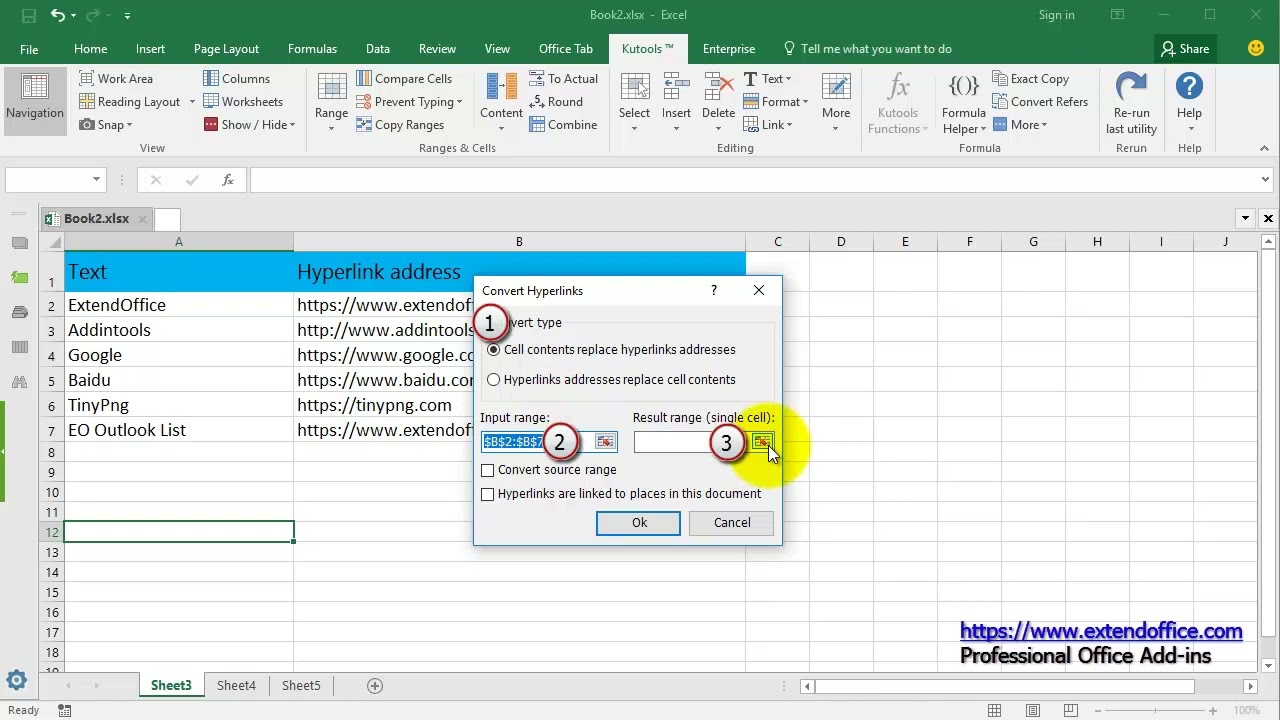The image size is (1280, 720).
Task: Select Cell contents replace hyperlinks addresses
Action: 612,350
